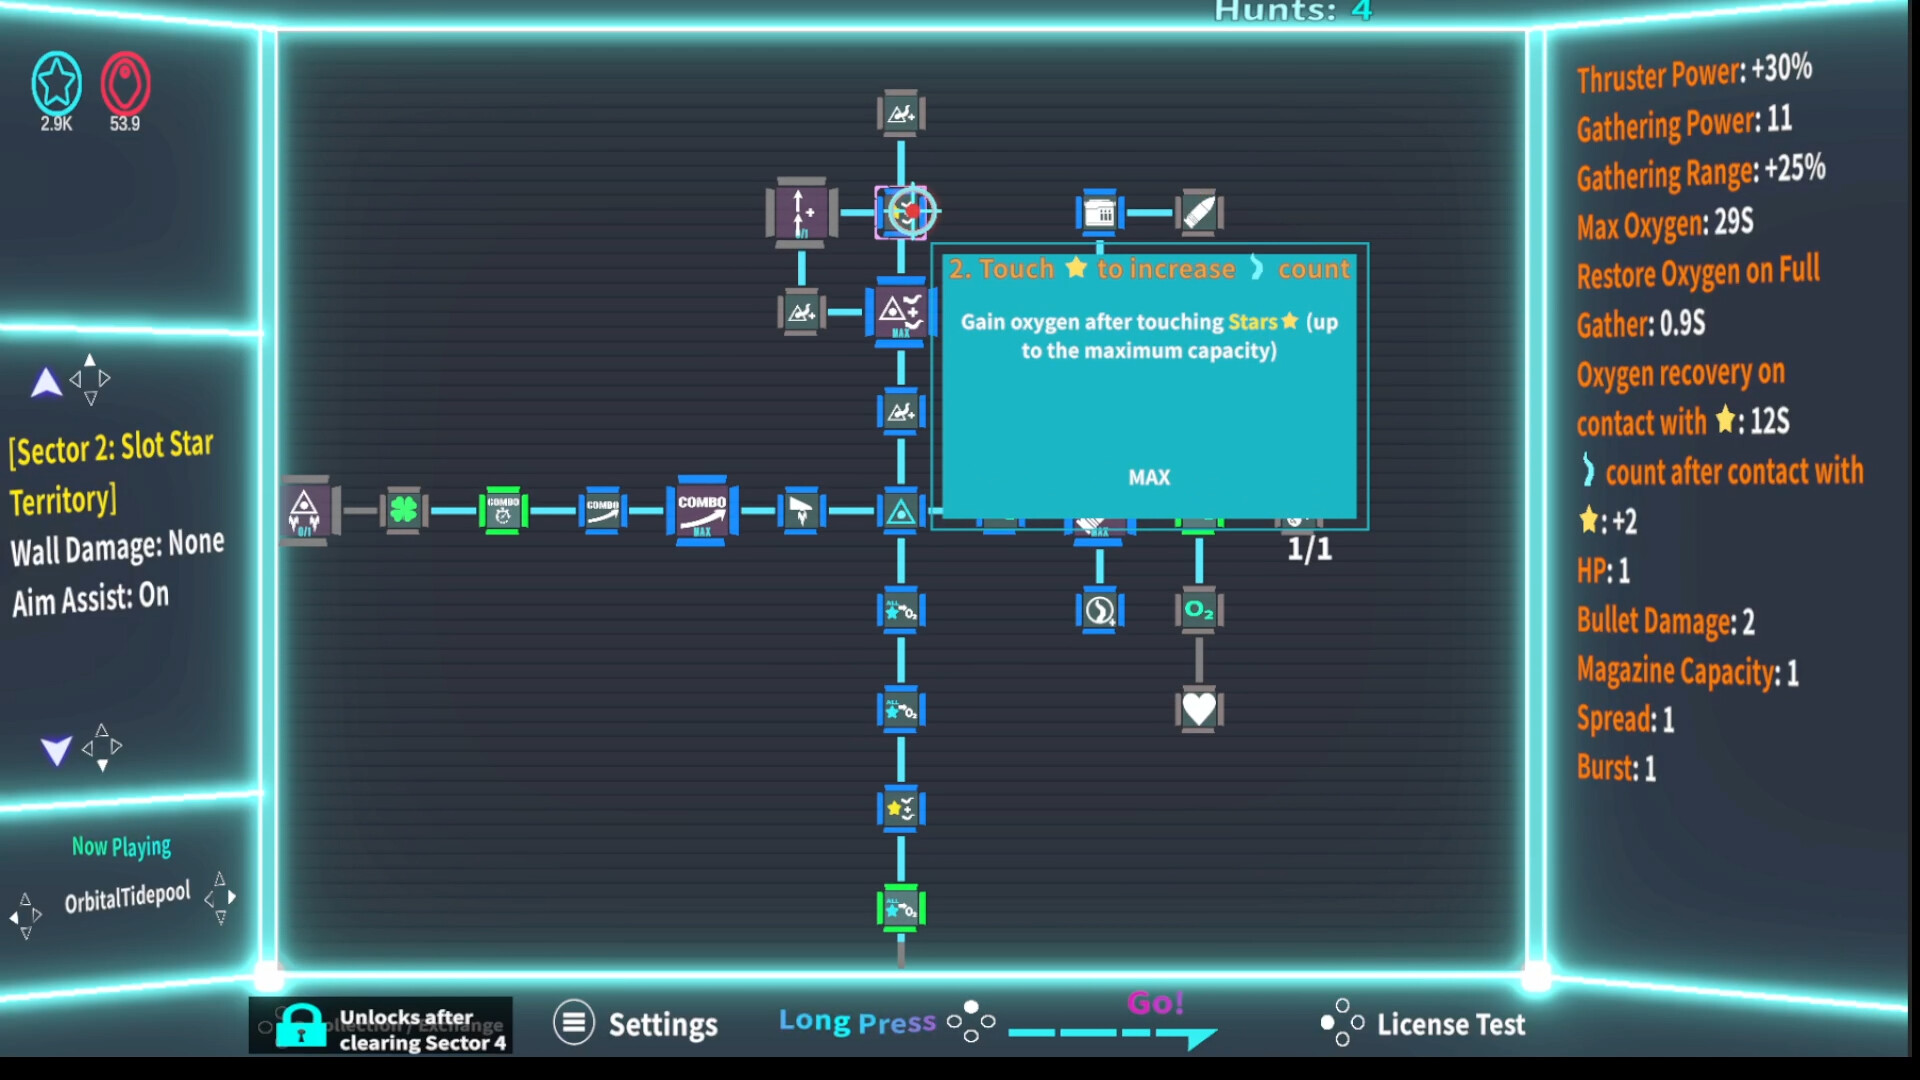Click the 'Burst: 1' stat
The width and height of the screenshot is (1920, 1080).
point(1616,768)
